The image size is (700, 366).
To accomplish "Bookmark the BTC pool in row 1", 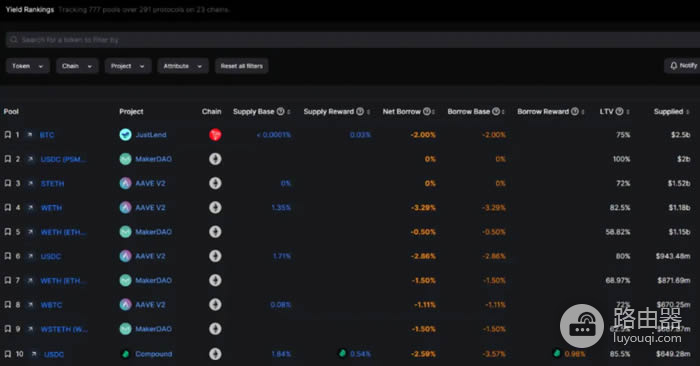I will pos(8,135).
